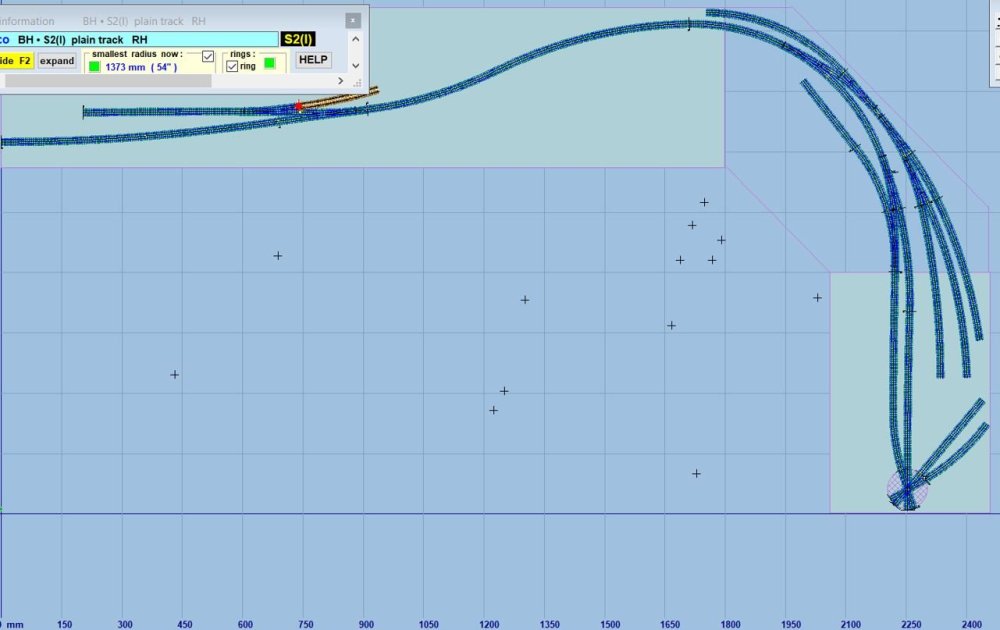Click the green smallest radius indicator

tap(94, 67)
